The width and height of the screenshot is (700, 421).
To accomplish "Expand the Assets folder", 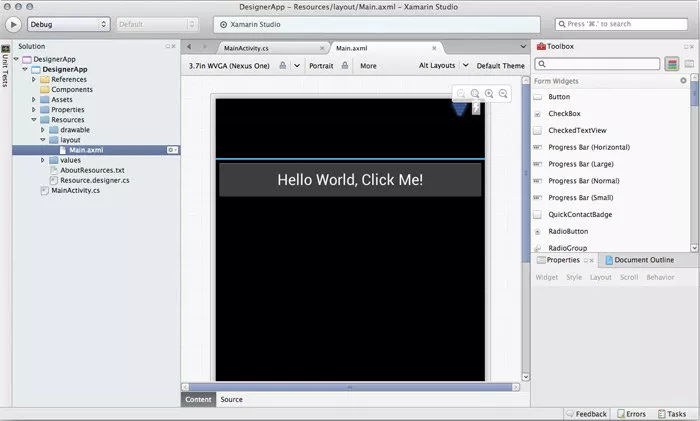I will coord(34,100).
